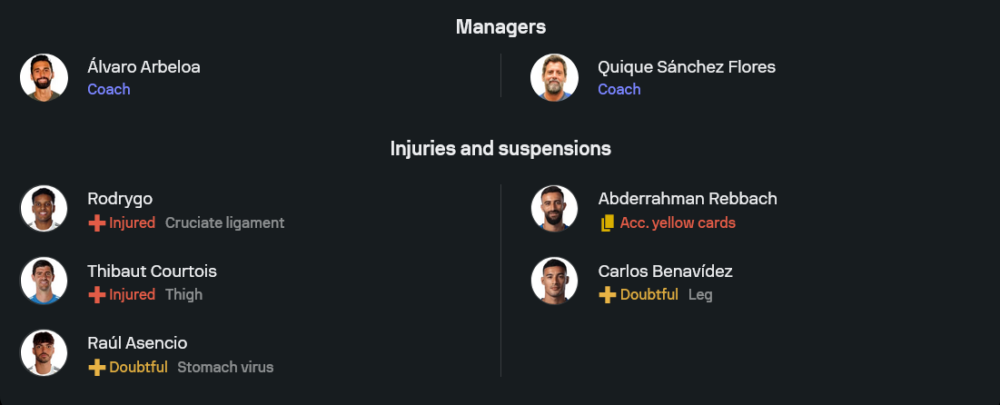Click red injured cross icon beside Rodrygo

[97, 223]
